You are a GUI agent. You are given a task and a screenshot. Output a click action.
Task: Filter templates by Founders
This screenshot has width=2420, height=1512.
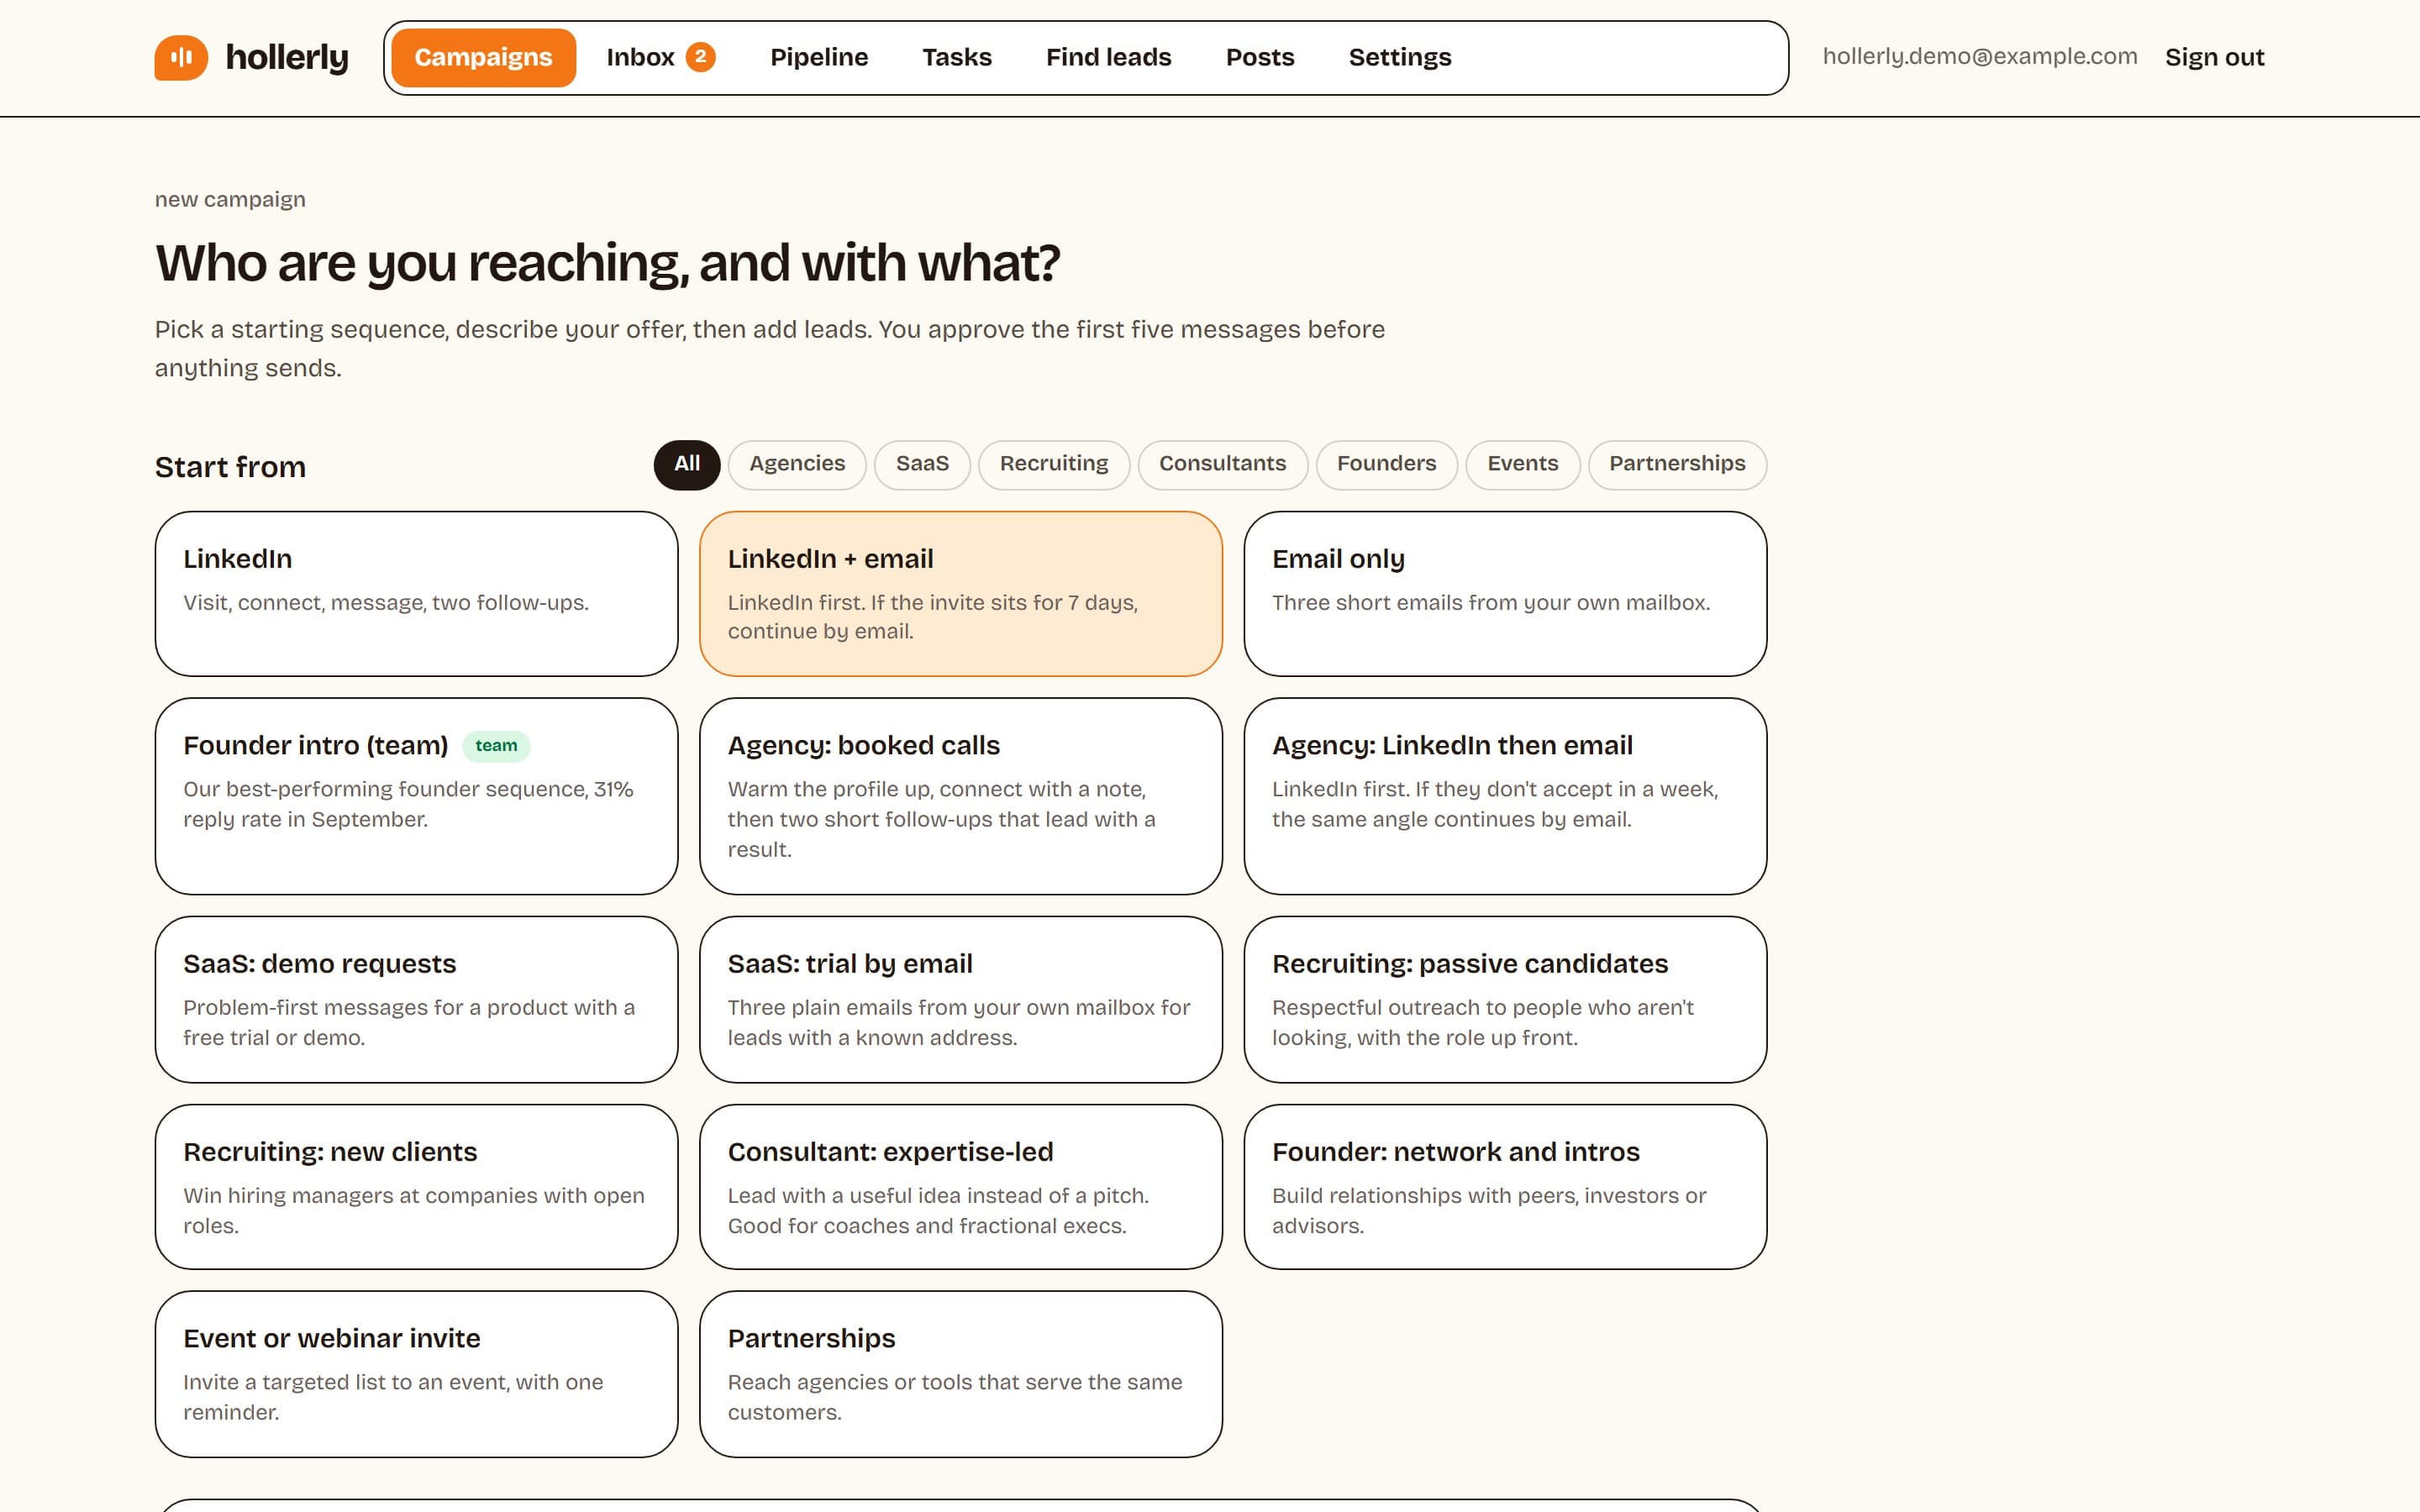pyautogui.click(x=1386, y=464)
